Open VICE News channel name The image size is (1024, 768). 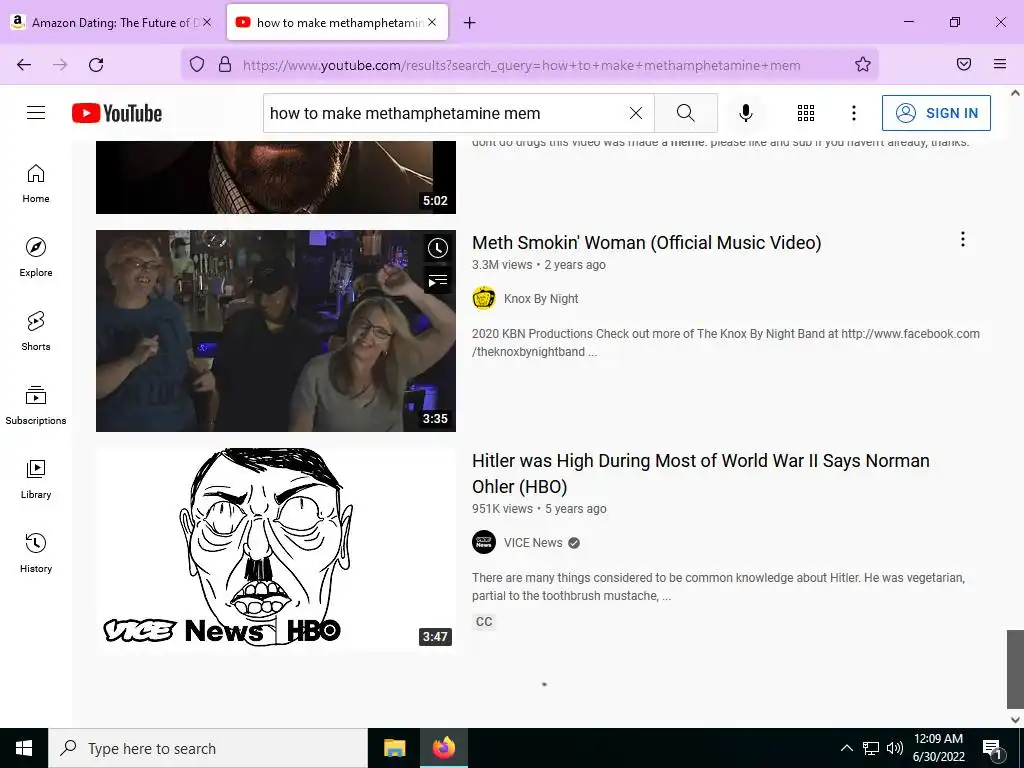coord(533,543)
